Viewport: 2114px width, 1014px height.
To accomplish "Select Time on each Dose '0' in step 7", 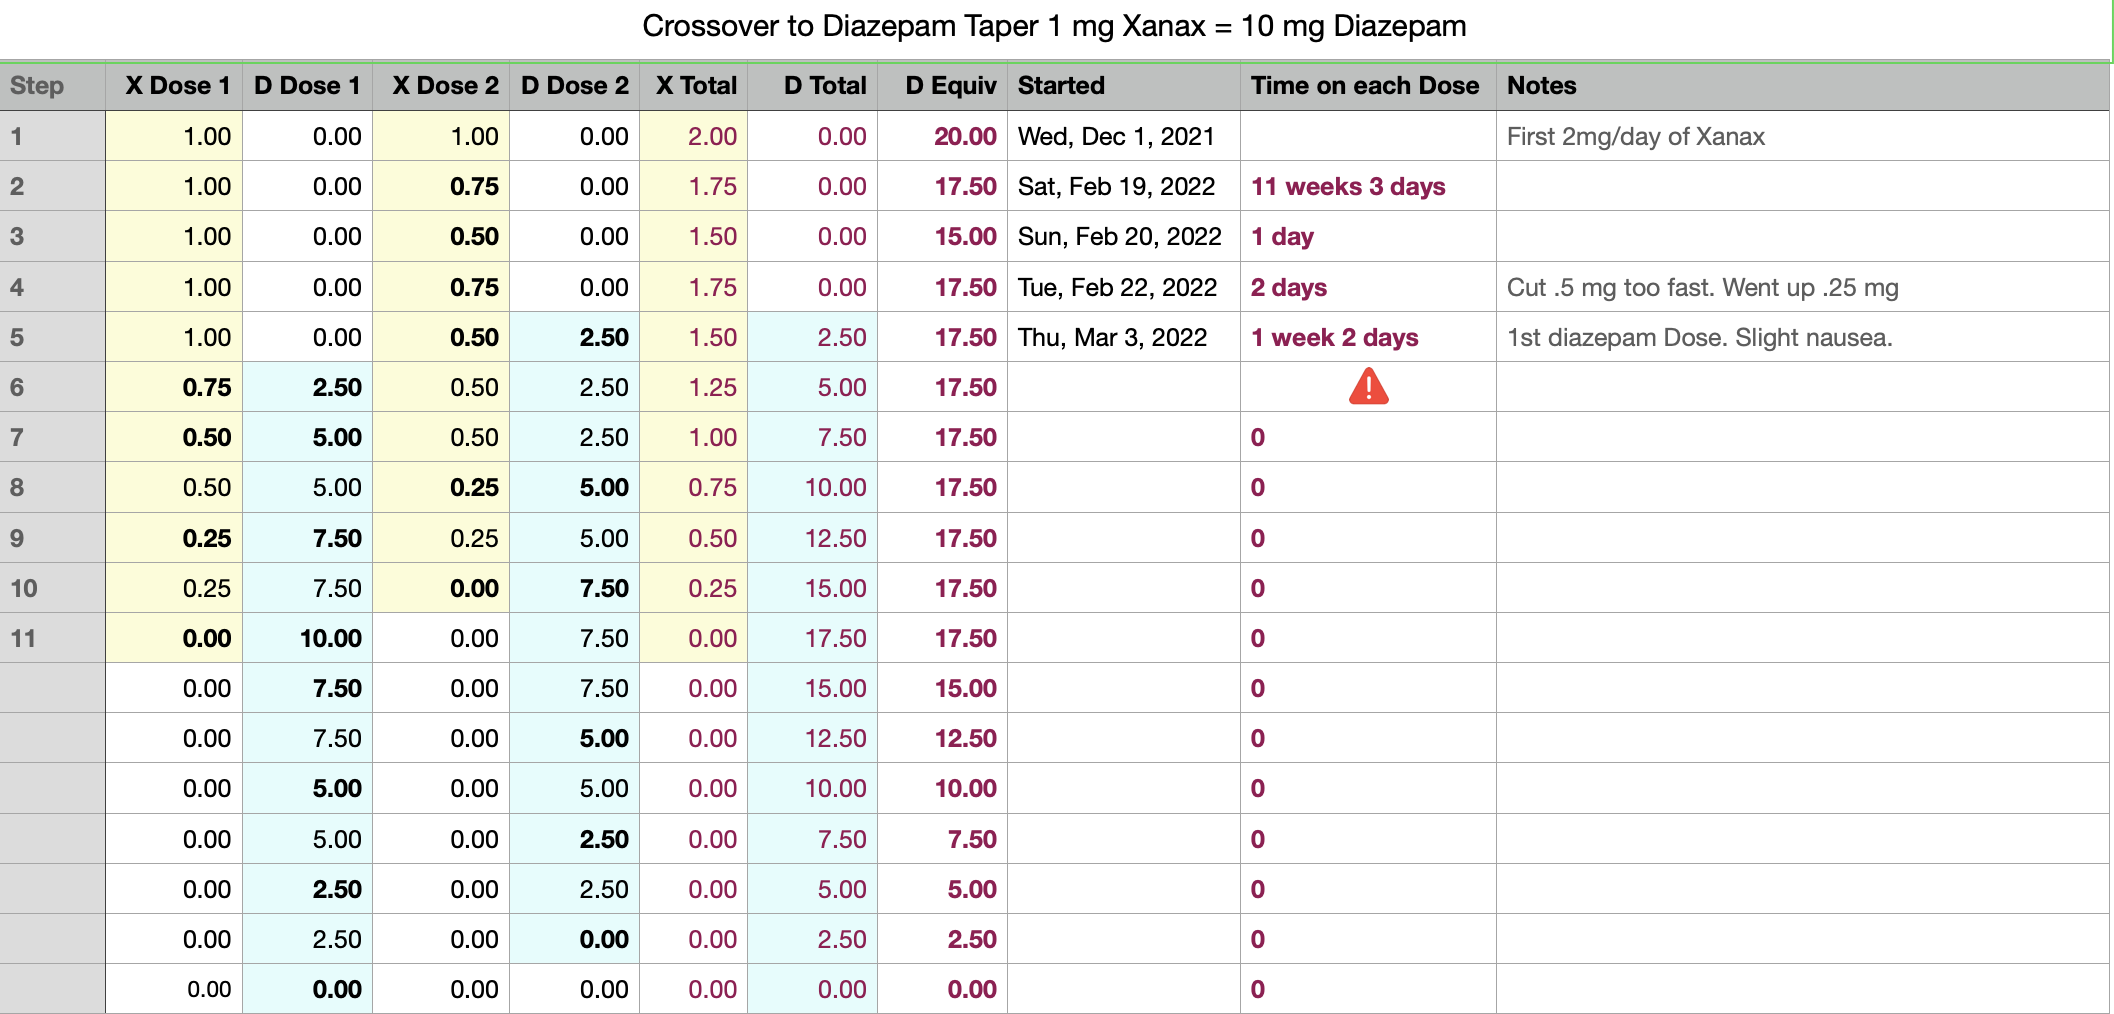I will tap(1368, 437).
